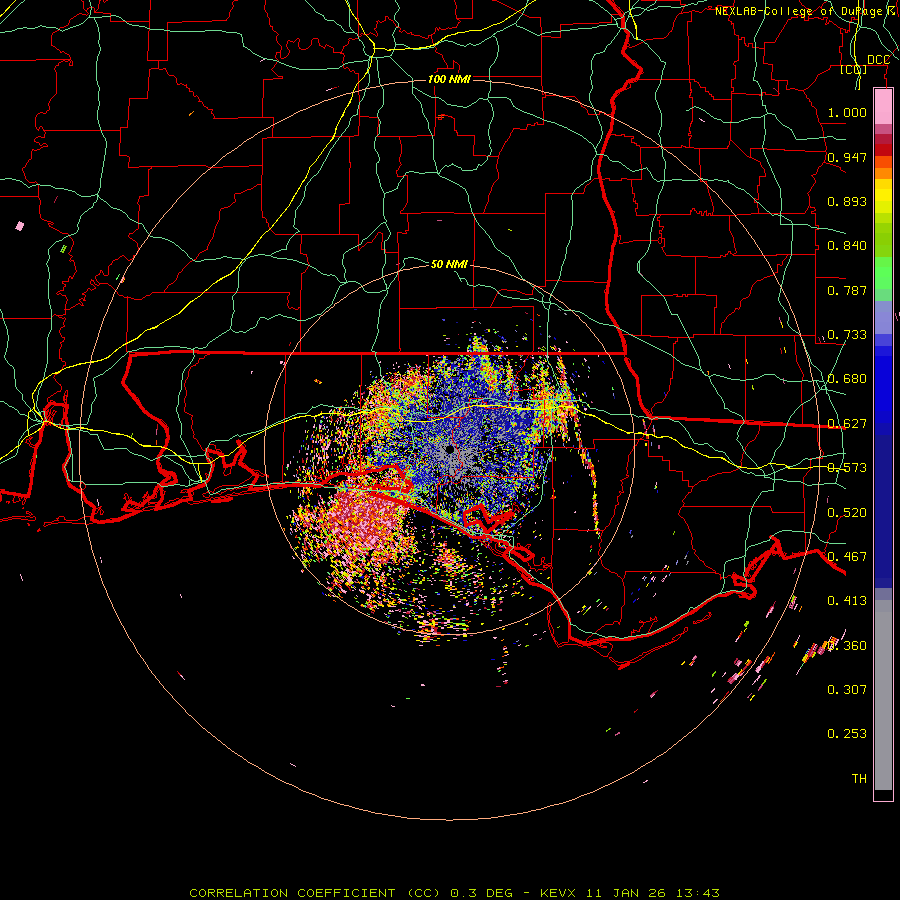Click the isolated pink echo square at far left
The image size is (900, 900).
pos(20,226)
